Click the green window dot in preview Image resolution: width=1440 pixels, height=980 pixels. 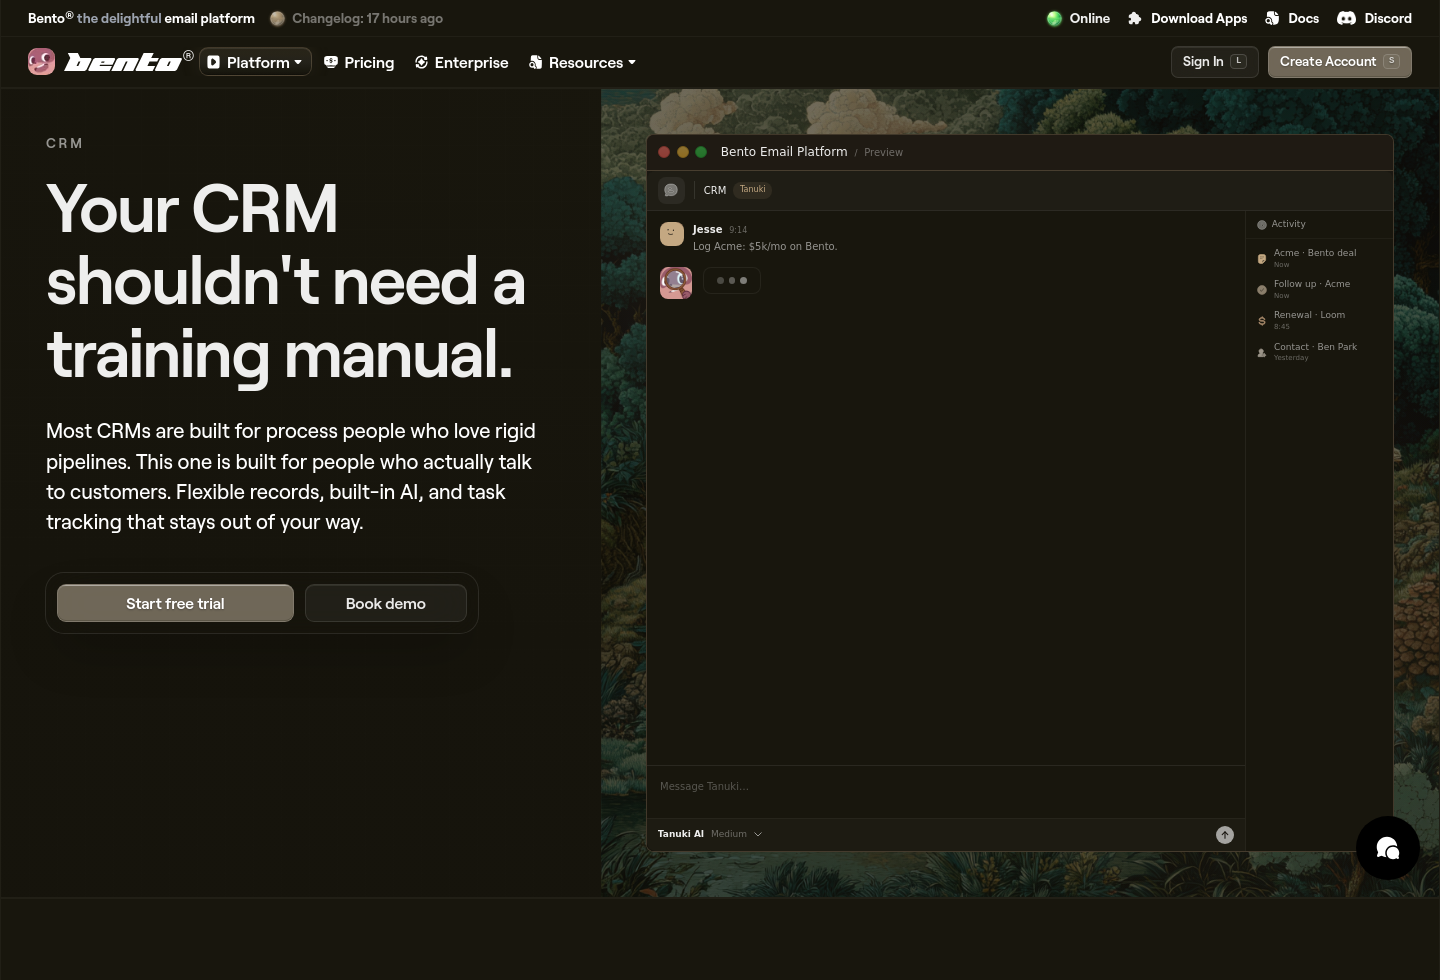(701, 152)
